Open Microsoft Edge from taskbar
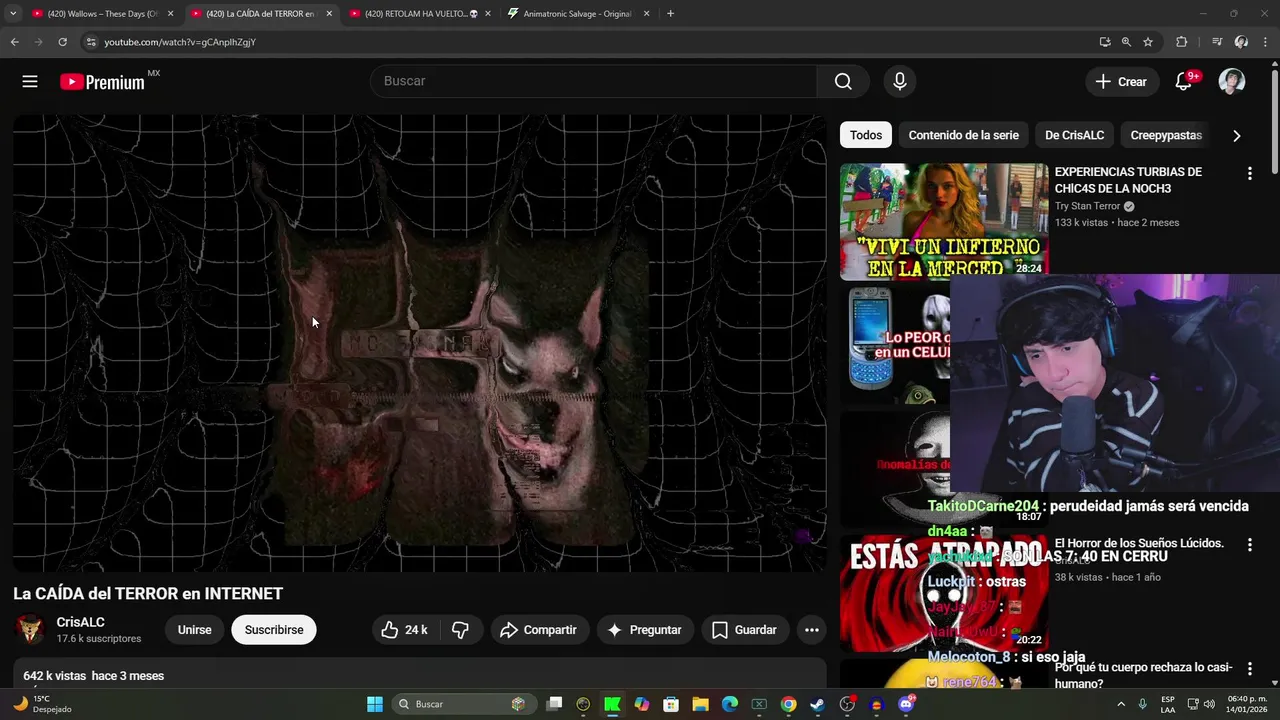Viewport: 1280px width, 720px height. (x=730, y=704)
